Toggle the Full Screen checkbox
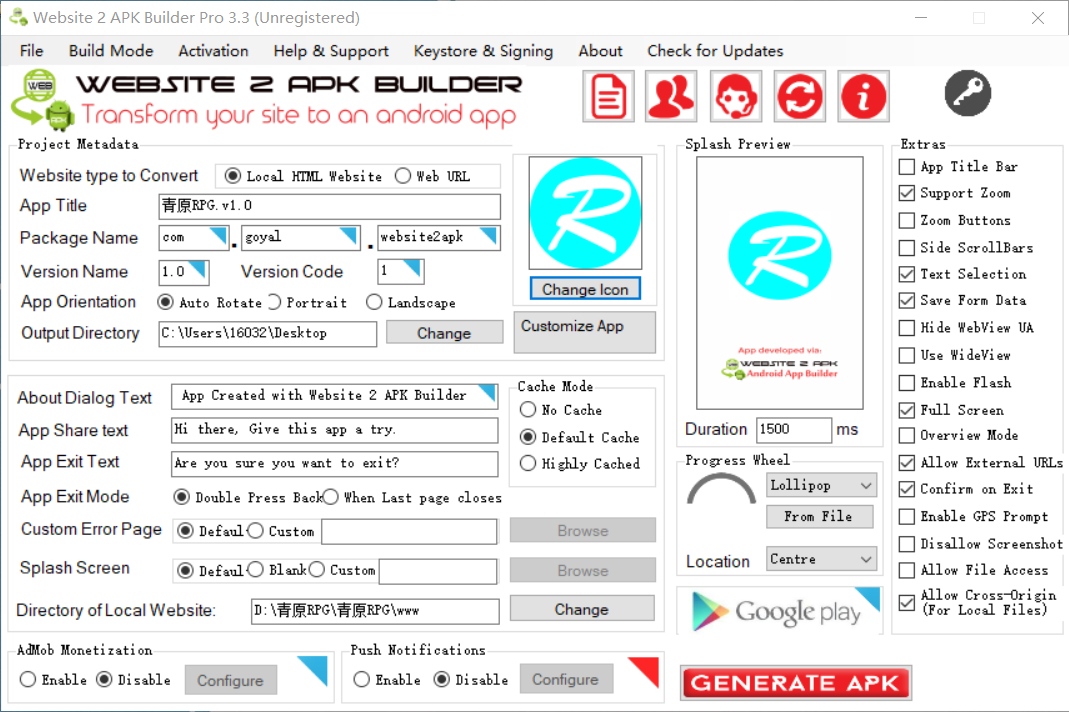The height and width of the screenshot is (712, 1069). (x=907, y=411)
